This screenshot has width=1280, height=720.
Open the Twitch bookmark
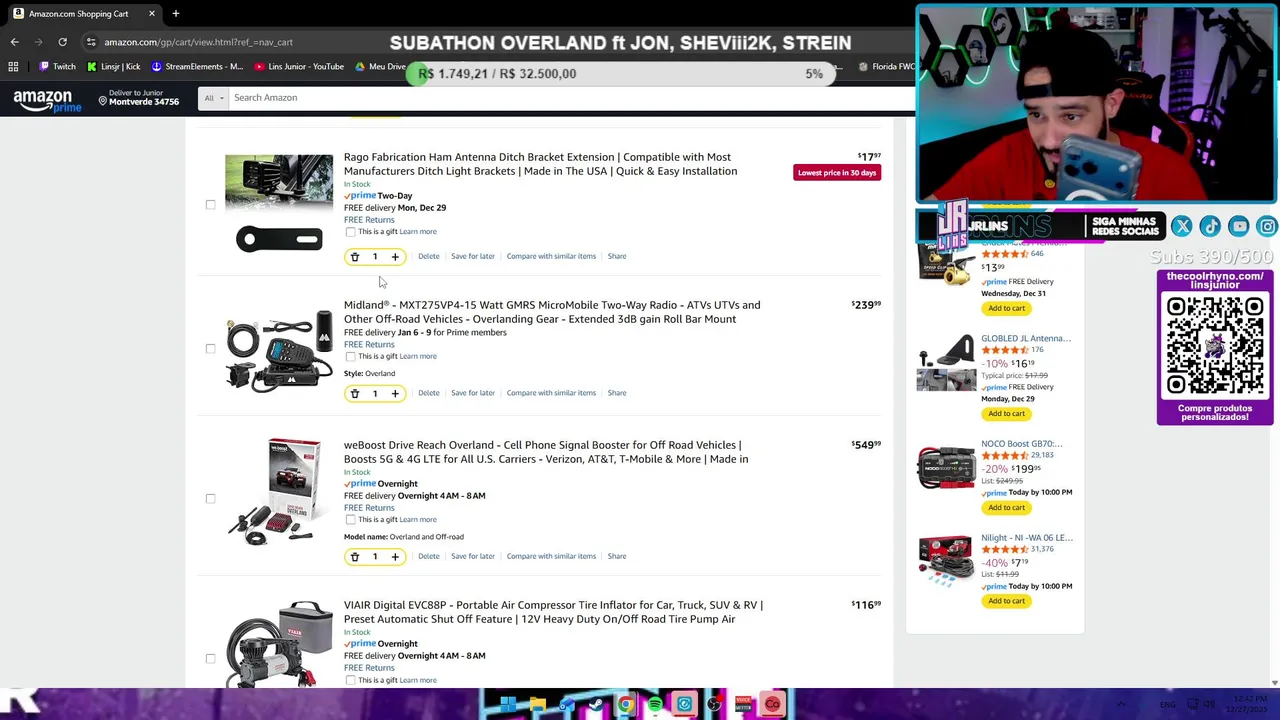point(57,67)
